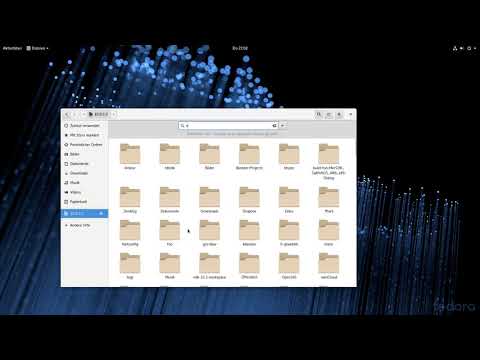The width and height of the screenshot is (480, 360).
Task: Toggle the search magnifier button in the header
Action: tap(319, 115)
